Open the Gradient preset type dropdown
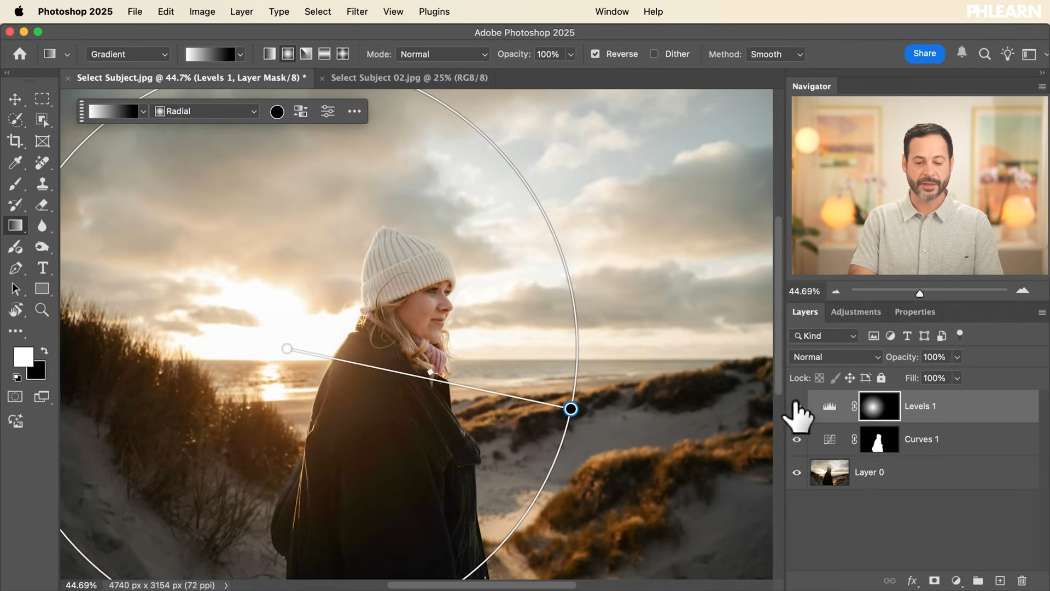Image resolution: width=1050 pixels, height=591 pixels. [x=128, y=54]
